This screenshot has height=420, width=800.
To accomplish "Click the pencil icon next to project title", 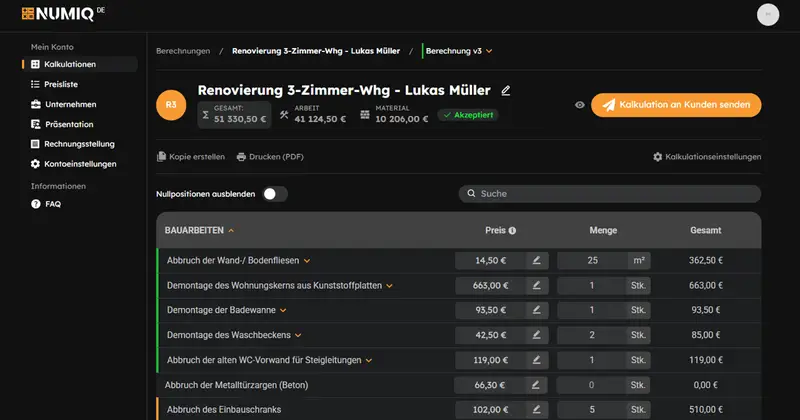I will click(506, 91).
